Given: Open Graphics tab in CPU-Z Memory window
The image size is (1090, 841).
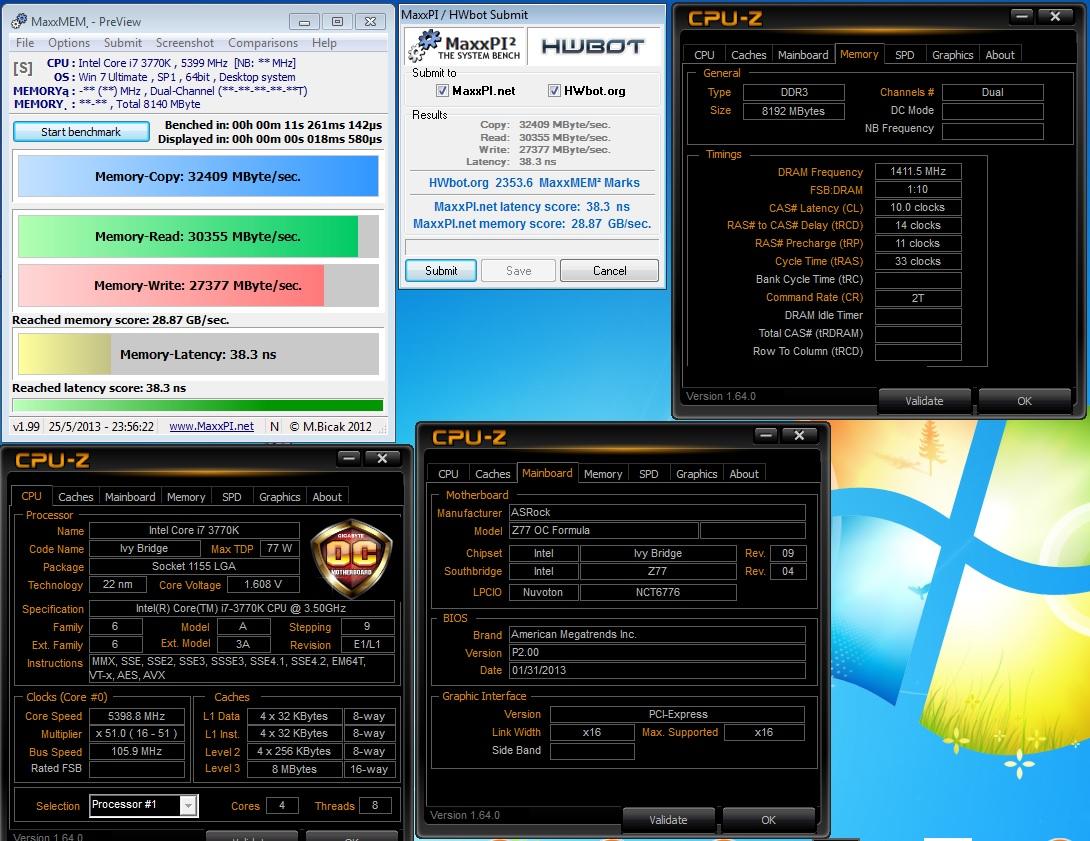Looking at the screenshot, I should (952, 55).
